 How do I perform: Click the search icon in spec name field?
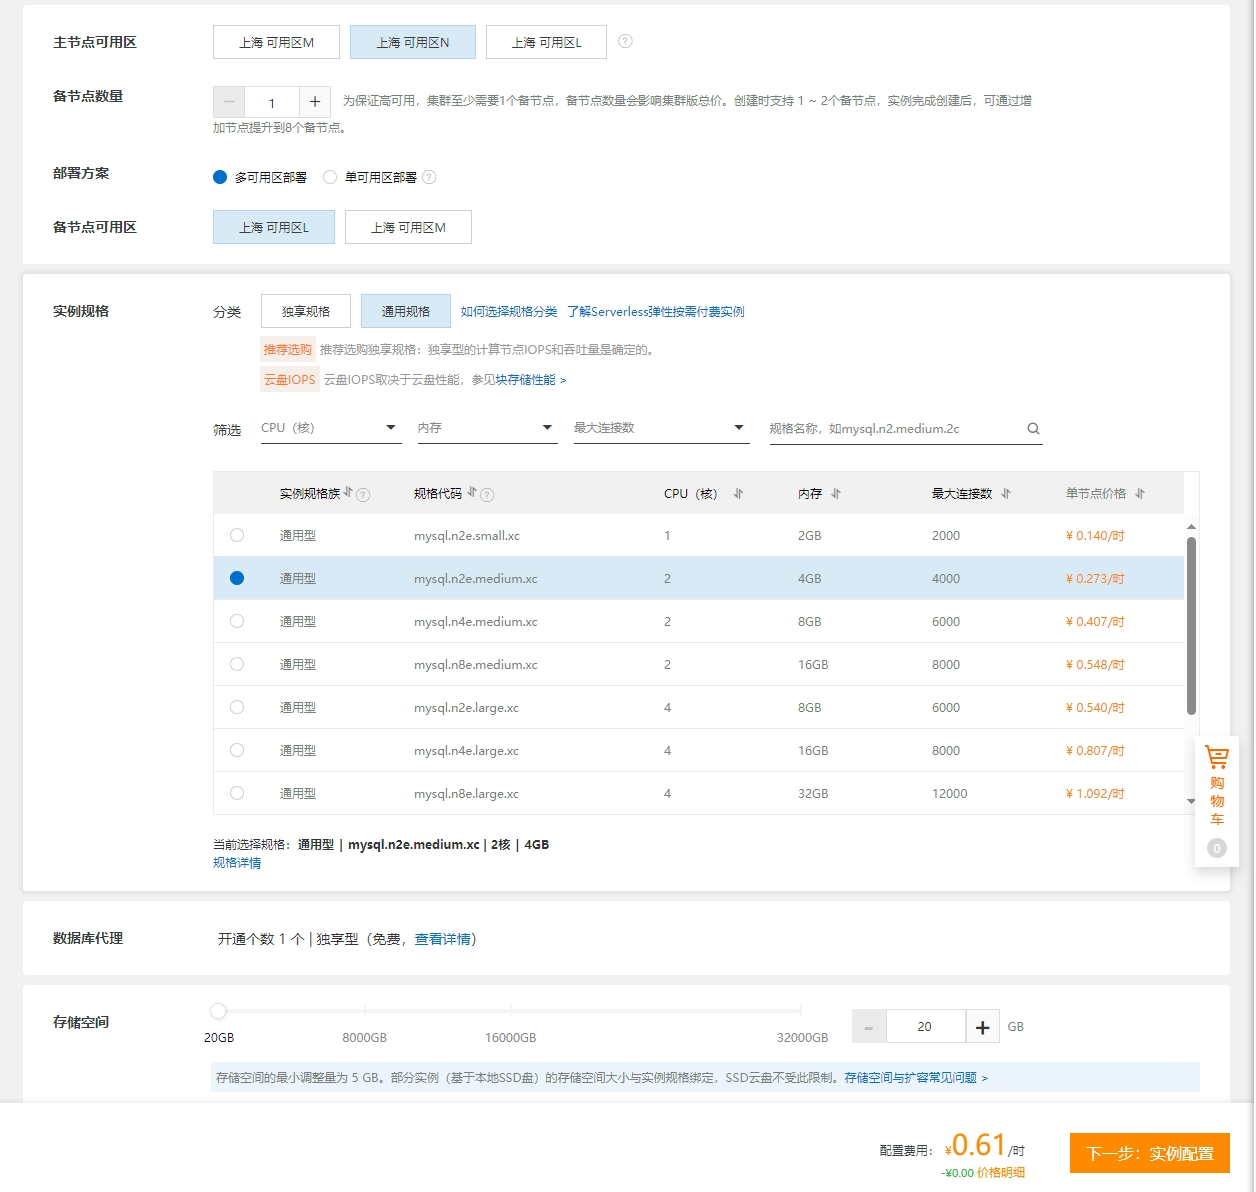click(x=1033, y=429)
